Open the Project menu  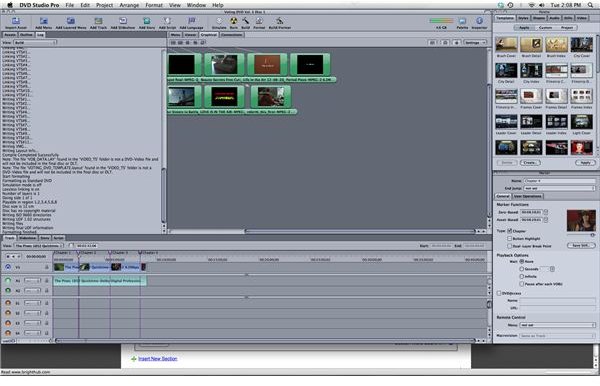(104, 5)
